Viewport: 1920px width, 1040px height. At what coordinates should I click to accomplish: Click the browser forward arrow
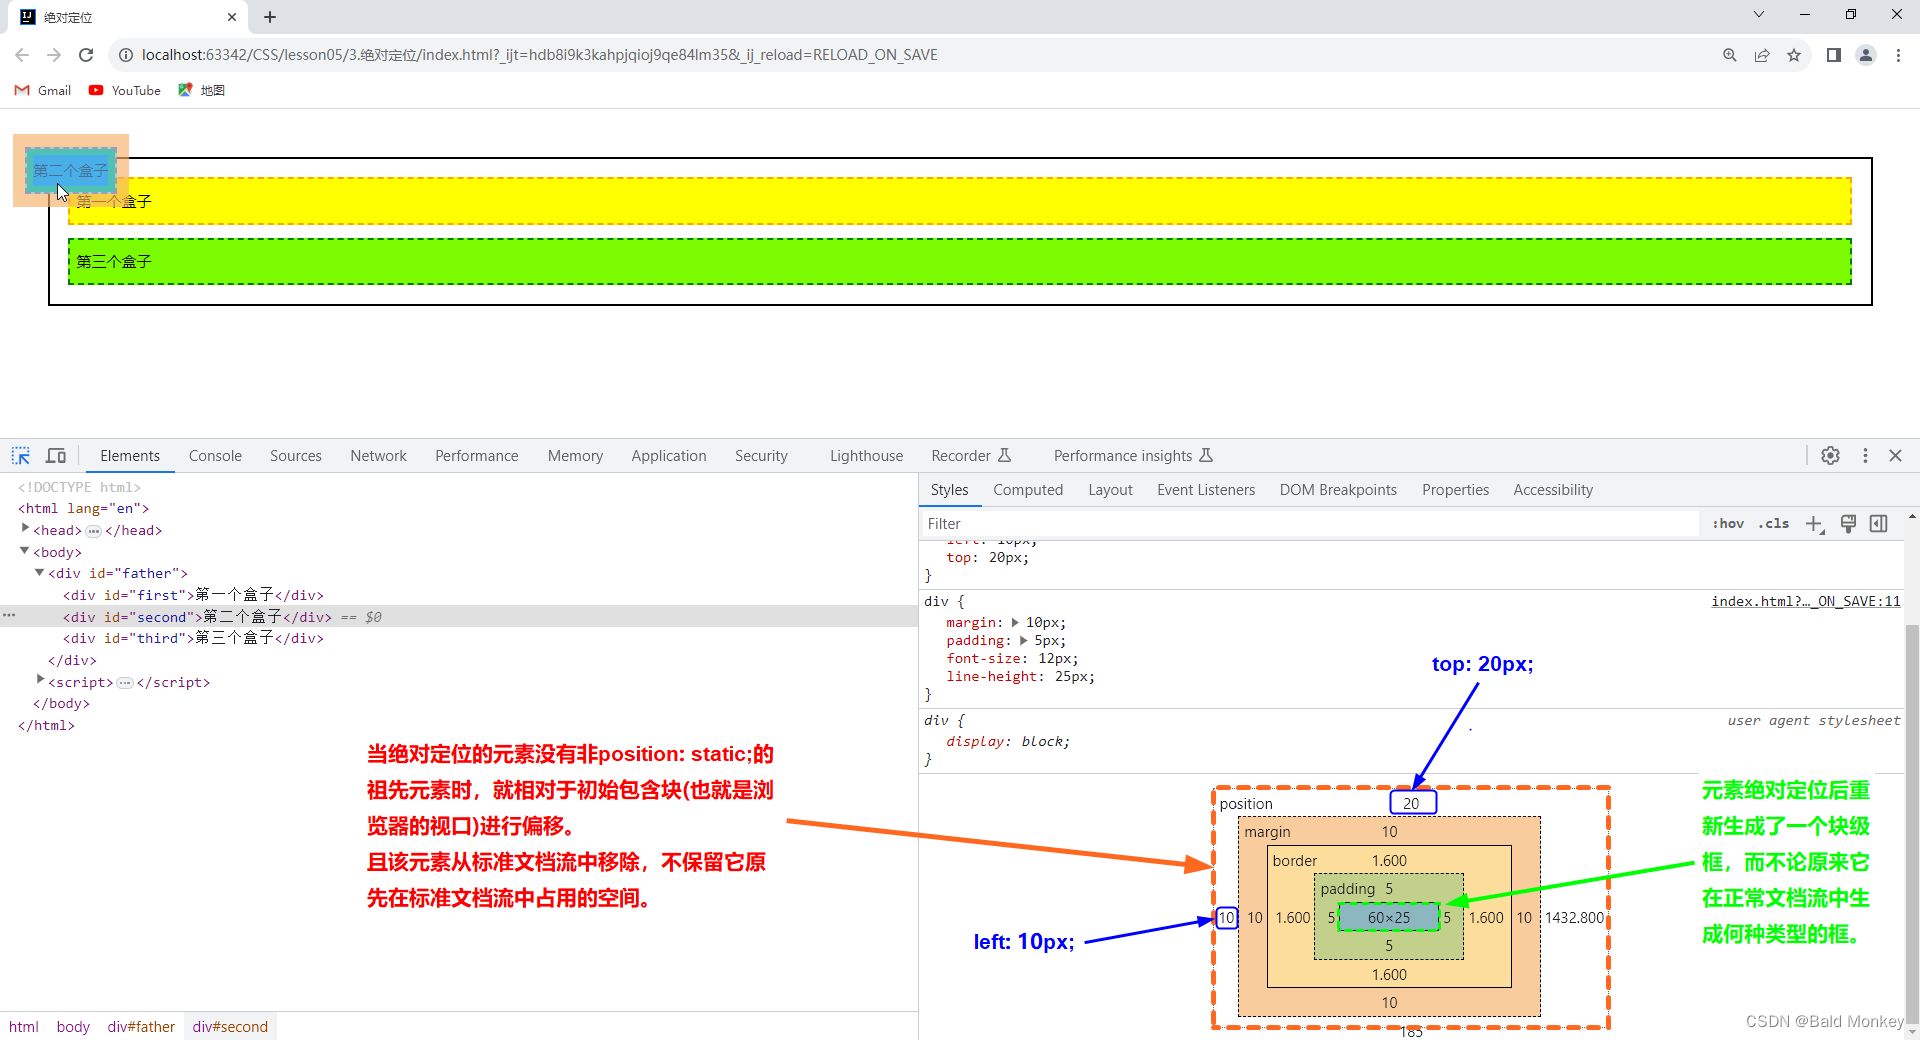[x=54, y=55]
